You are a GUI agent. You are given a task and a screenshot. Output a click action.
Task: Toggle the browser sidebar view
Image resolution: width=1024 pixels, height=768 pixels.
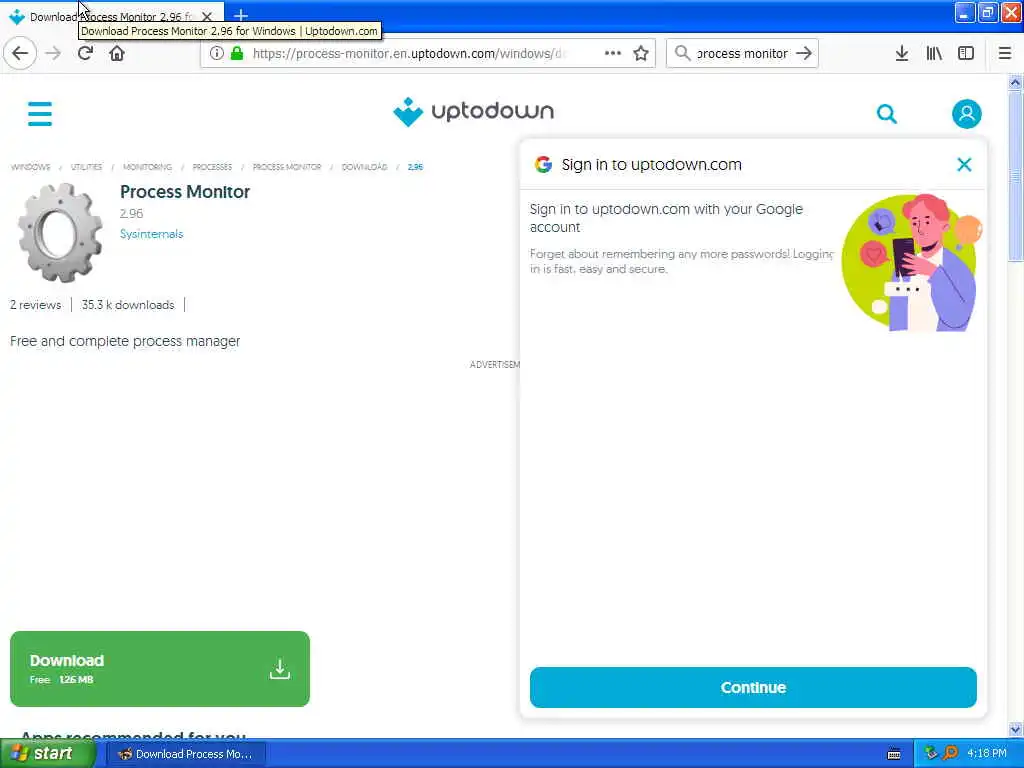click(x=966, y=54)
